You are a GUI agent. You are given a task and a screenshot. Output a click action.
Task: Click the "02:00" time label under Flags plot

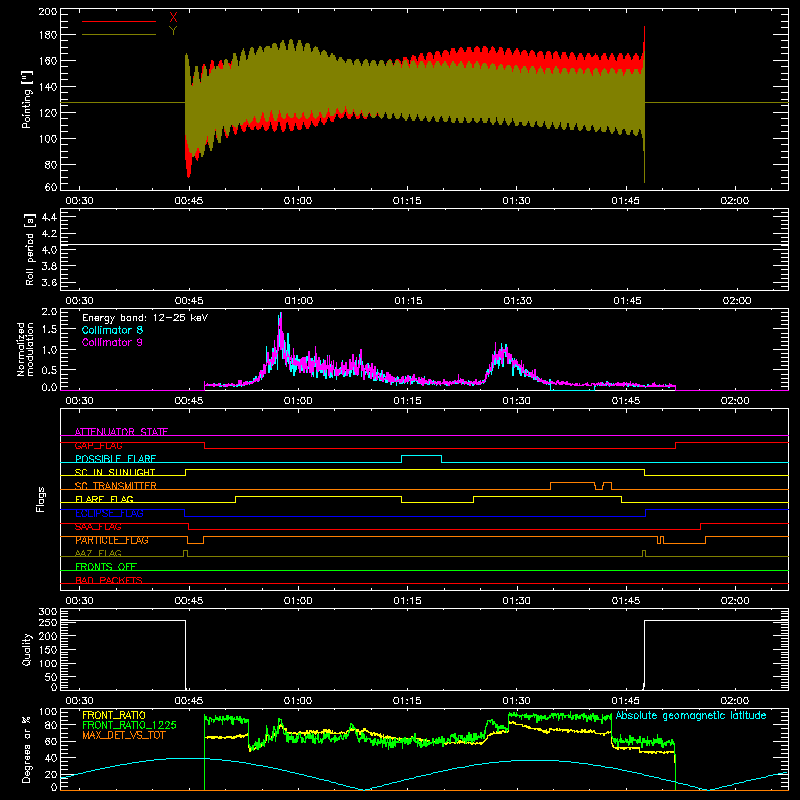pyautogui.click(x=735, y=601)
